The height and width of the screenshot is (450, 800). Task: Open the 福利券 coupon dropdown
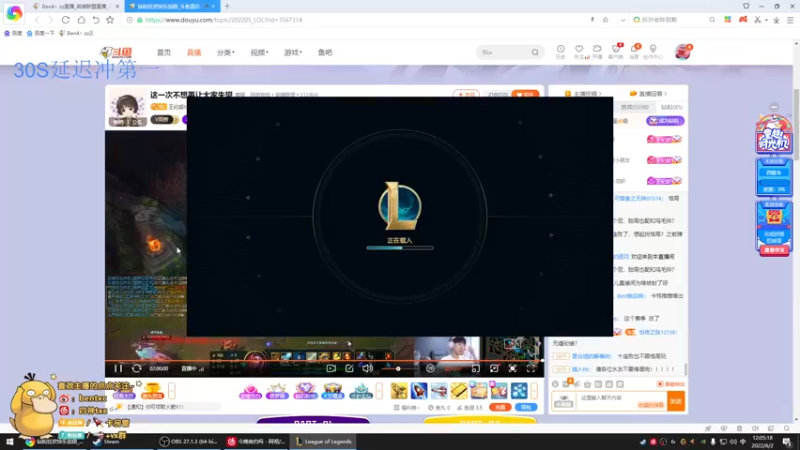407,408
